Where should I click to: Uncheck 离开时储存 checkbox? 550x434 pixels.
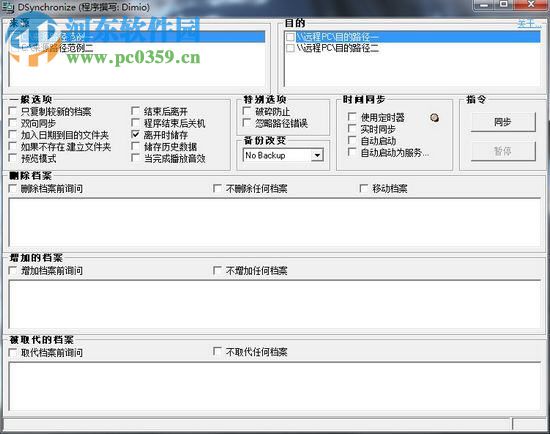click(x=135, y=135)
